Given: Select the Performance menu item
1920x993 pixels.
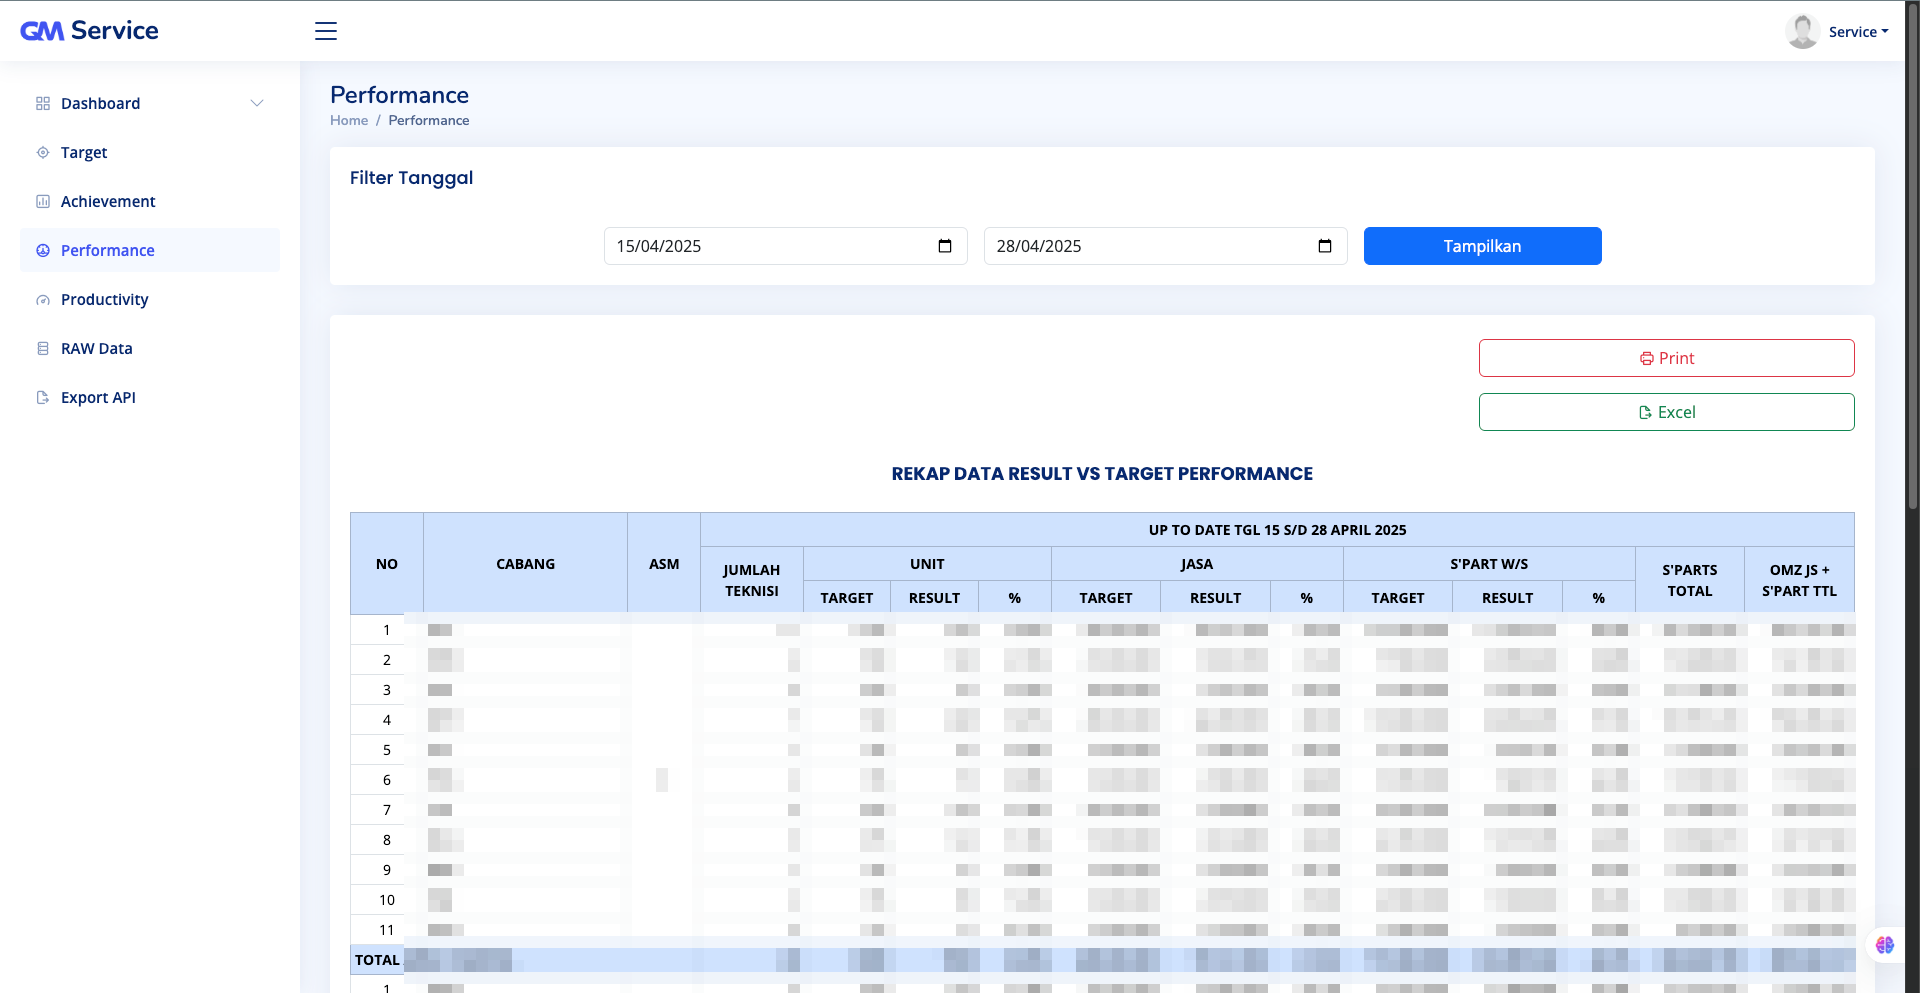Looking at the screenshot, I should (150, 250).
